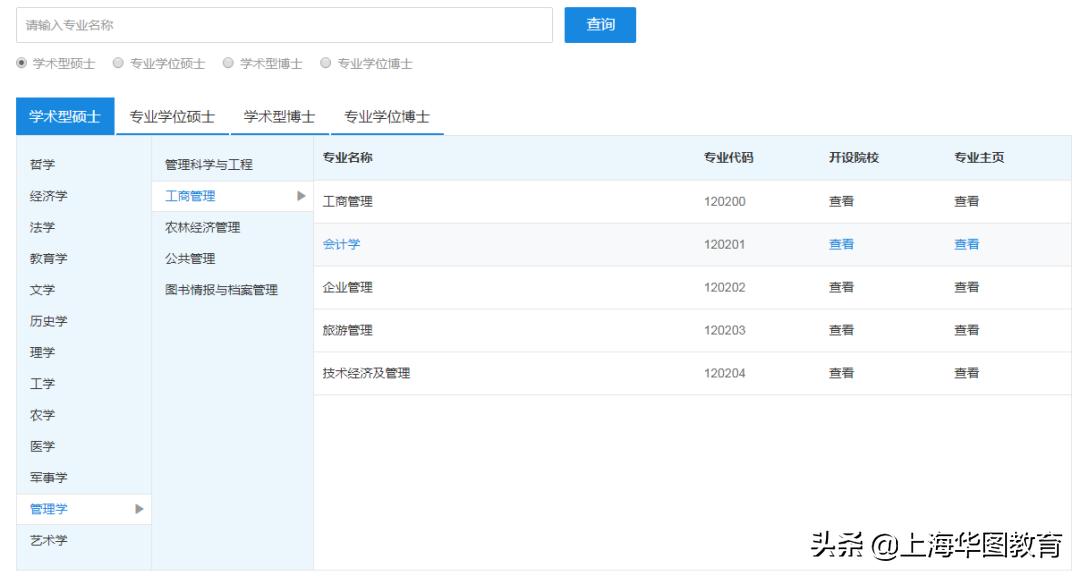The height and width of the screenshot is (576, 1080).
Task: Click the 查询 search button
Action: click(x=601, y=25)
